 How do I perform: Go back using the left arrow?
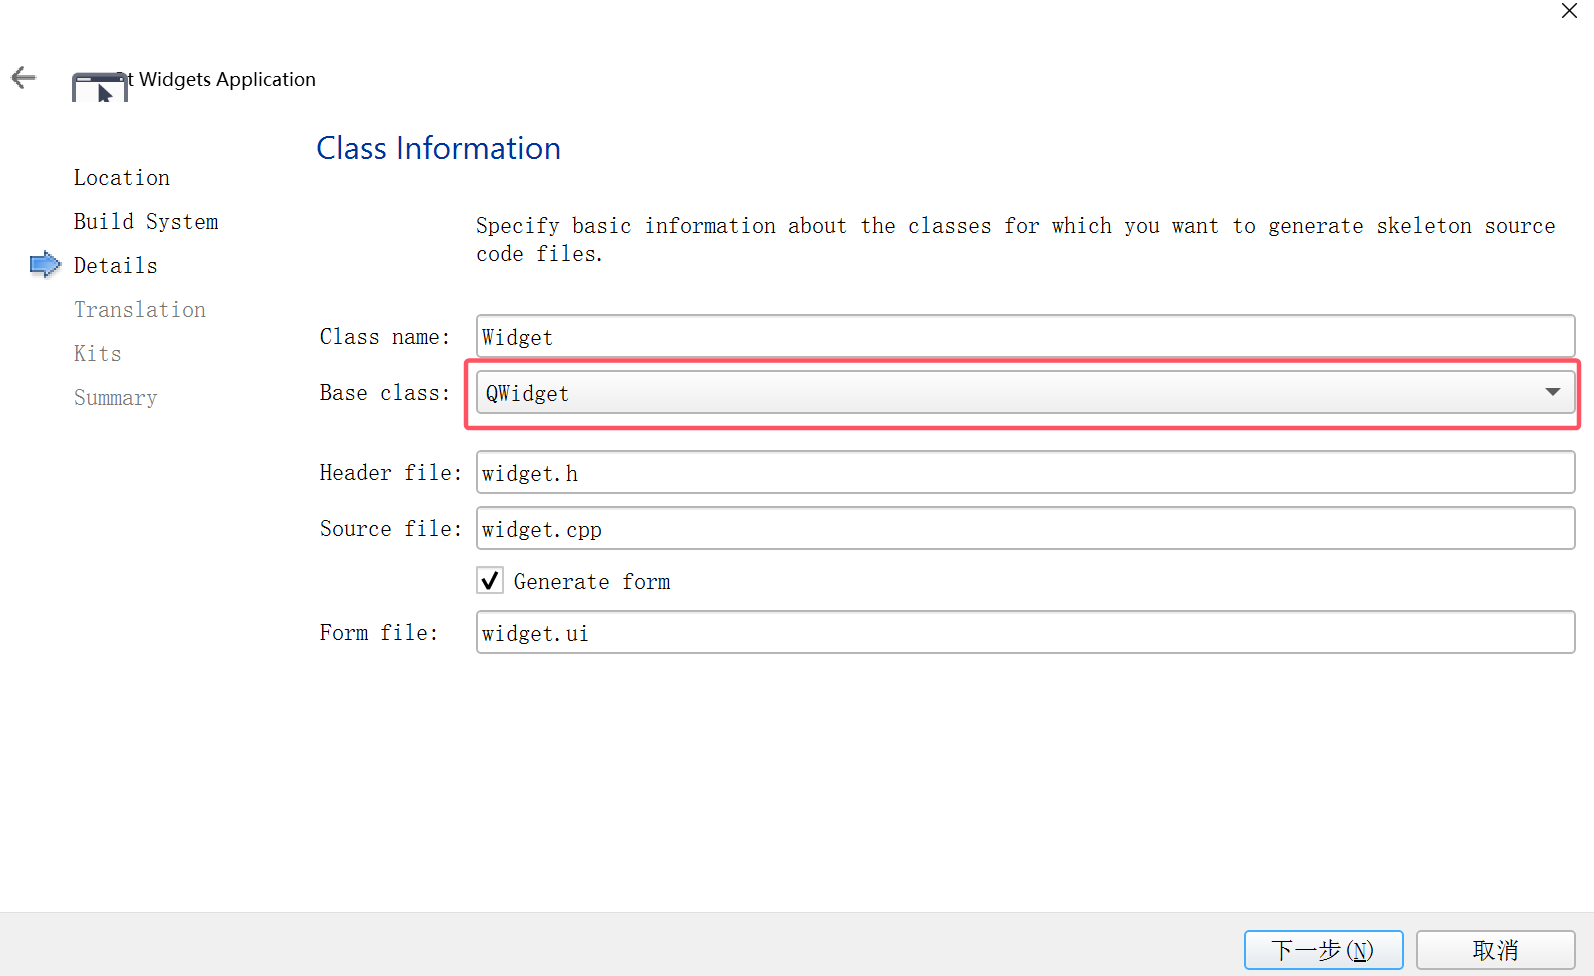(x=23, y=77)
